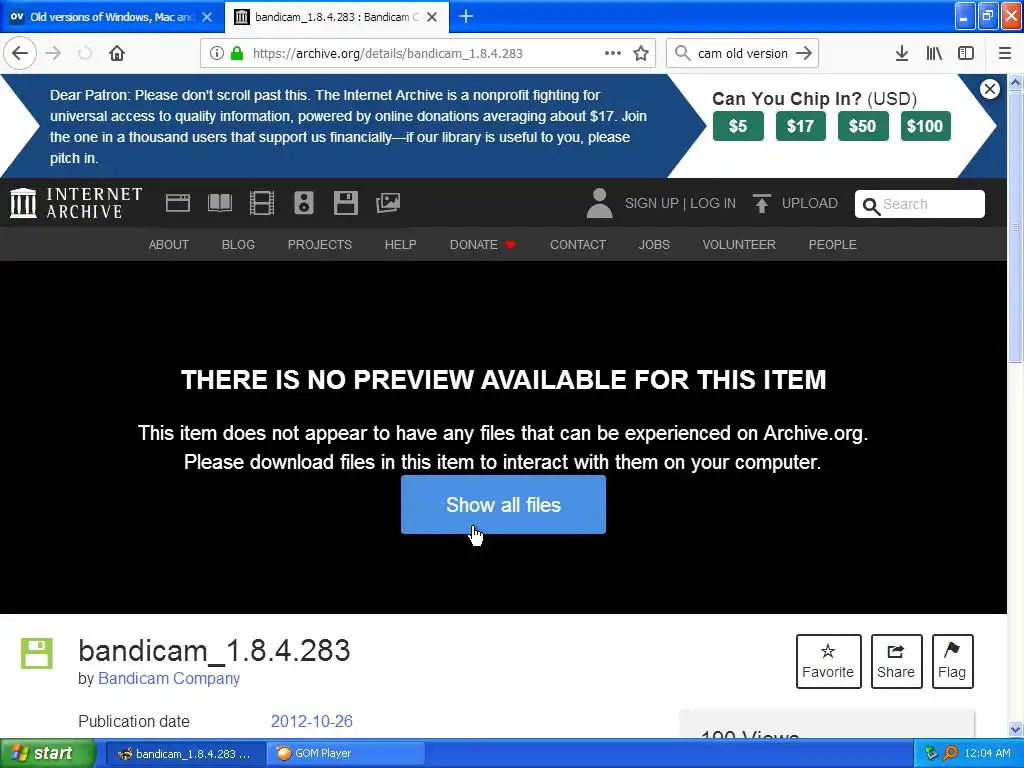Image resolution: width=1024 pixels, height=768 pixels.
Task: Open the CONTACT menu item
Action: [x=578, y=245]
